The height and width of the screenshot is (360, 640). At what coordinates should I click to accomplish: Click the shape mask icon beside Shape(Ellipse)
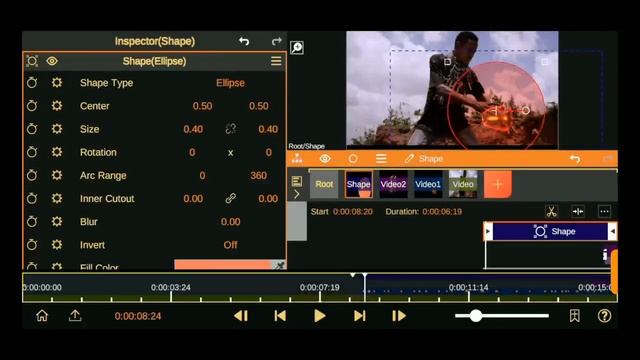pyautogui.click(x=32, y=61)
